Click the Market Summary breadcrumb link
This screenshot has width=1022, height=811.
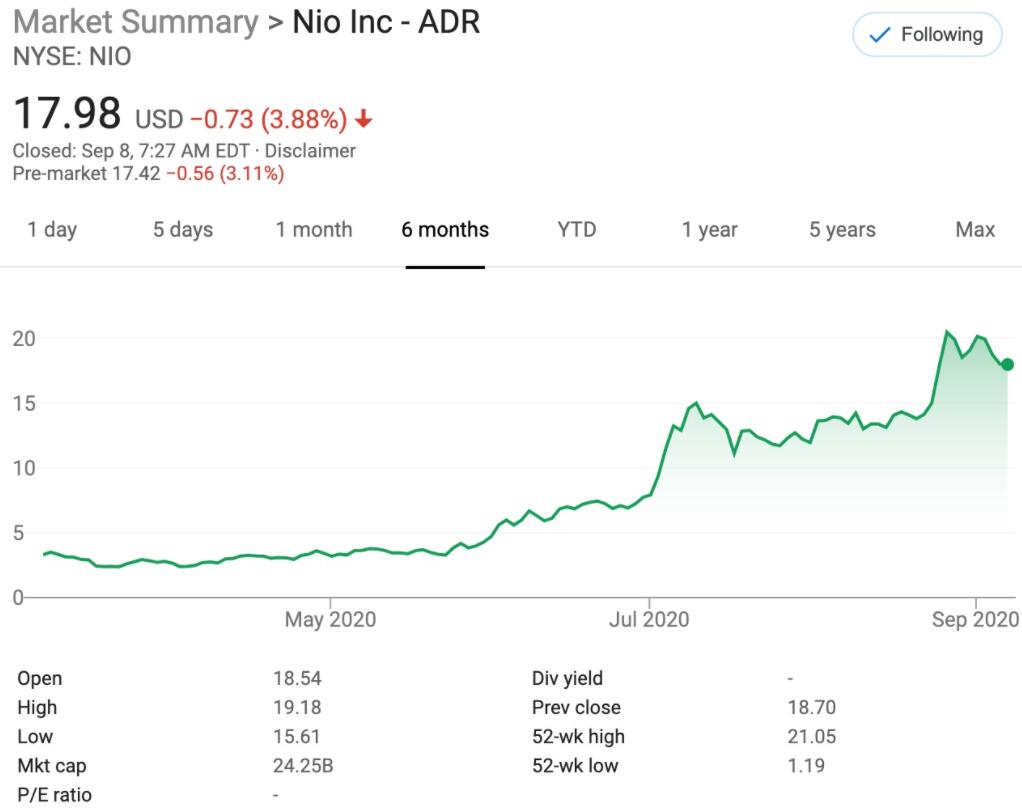130,21
